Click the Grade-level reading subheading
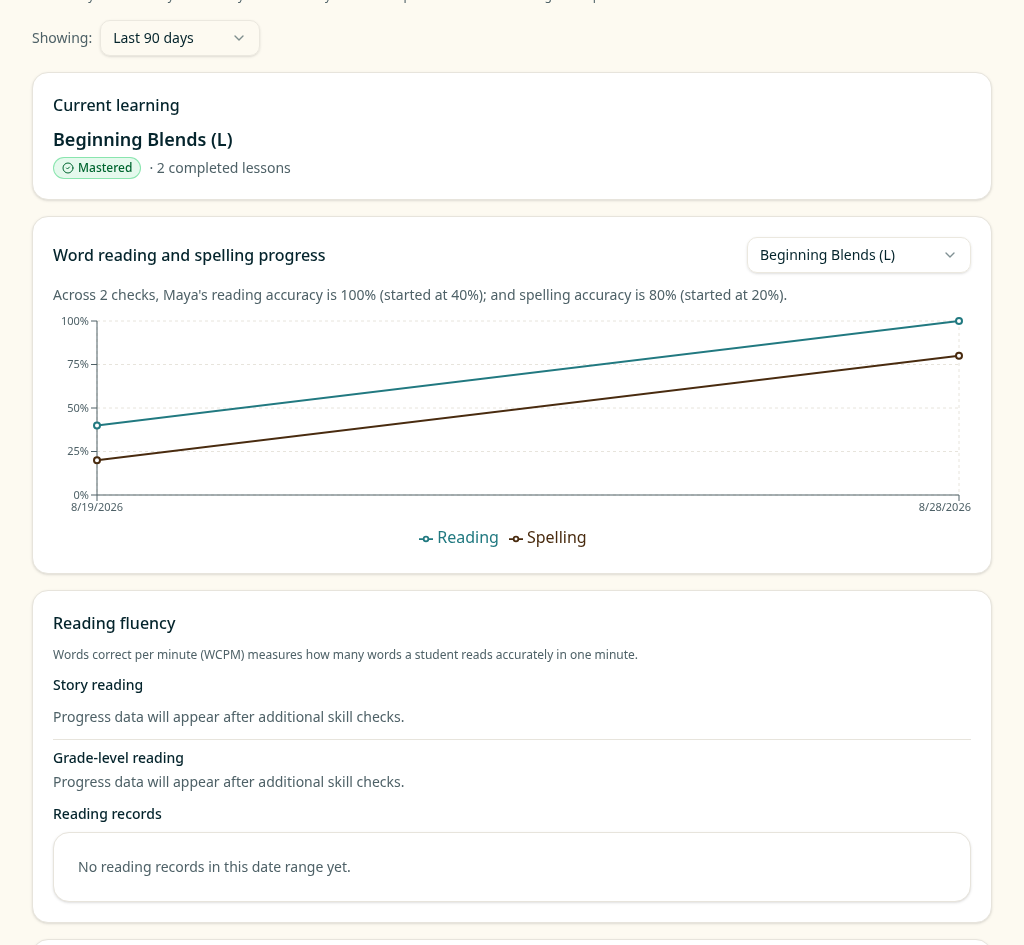 (118, 758)
